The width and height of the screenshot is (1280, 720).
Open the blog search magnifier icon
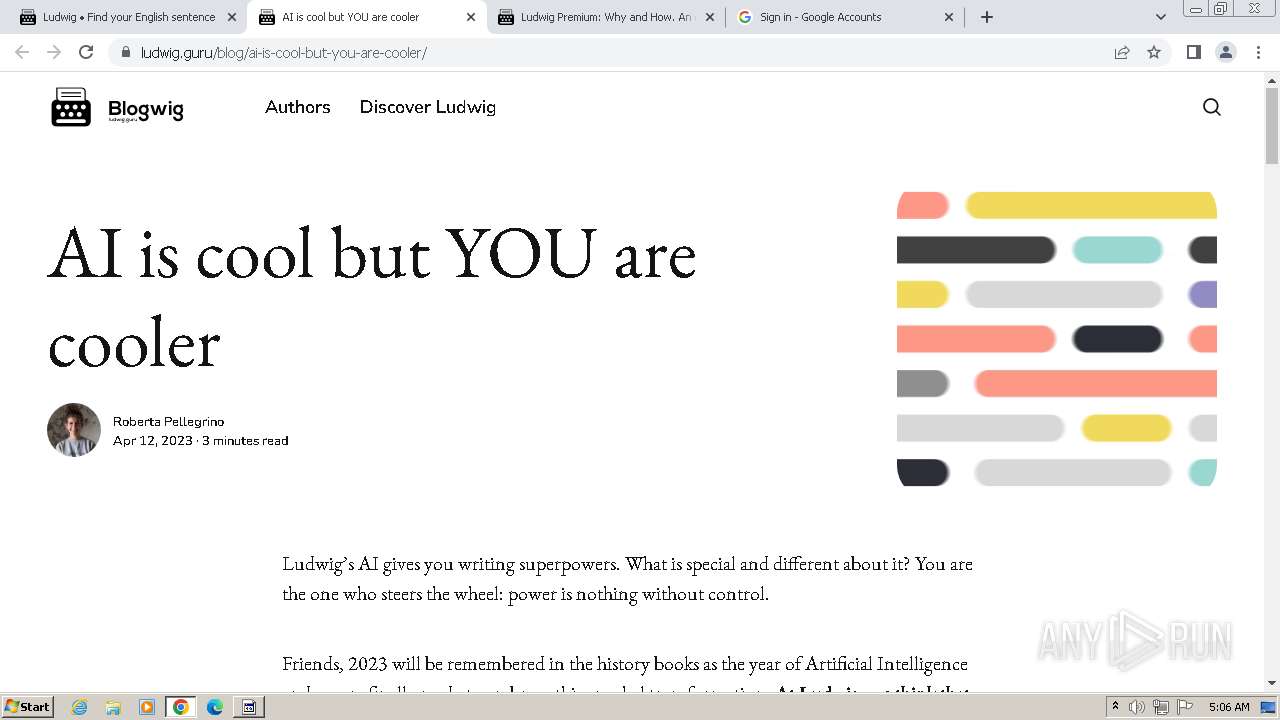1212,107
